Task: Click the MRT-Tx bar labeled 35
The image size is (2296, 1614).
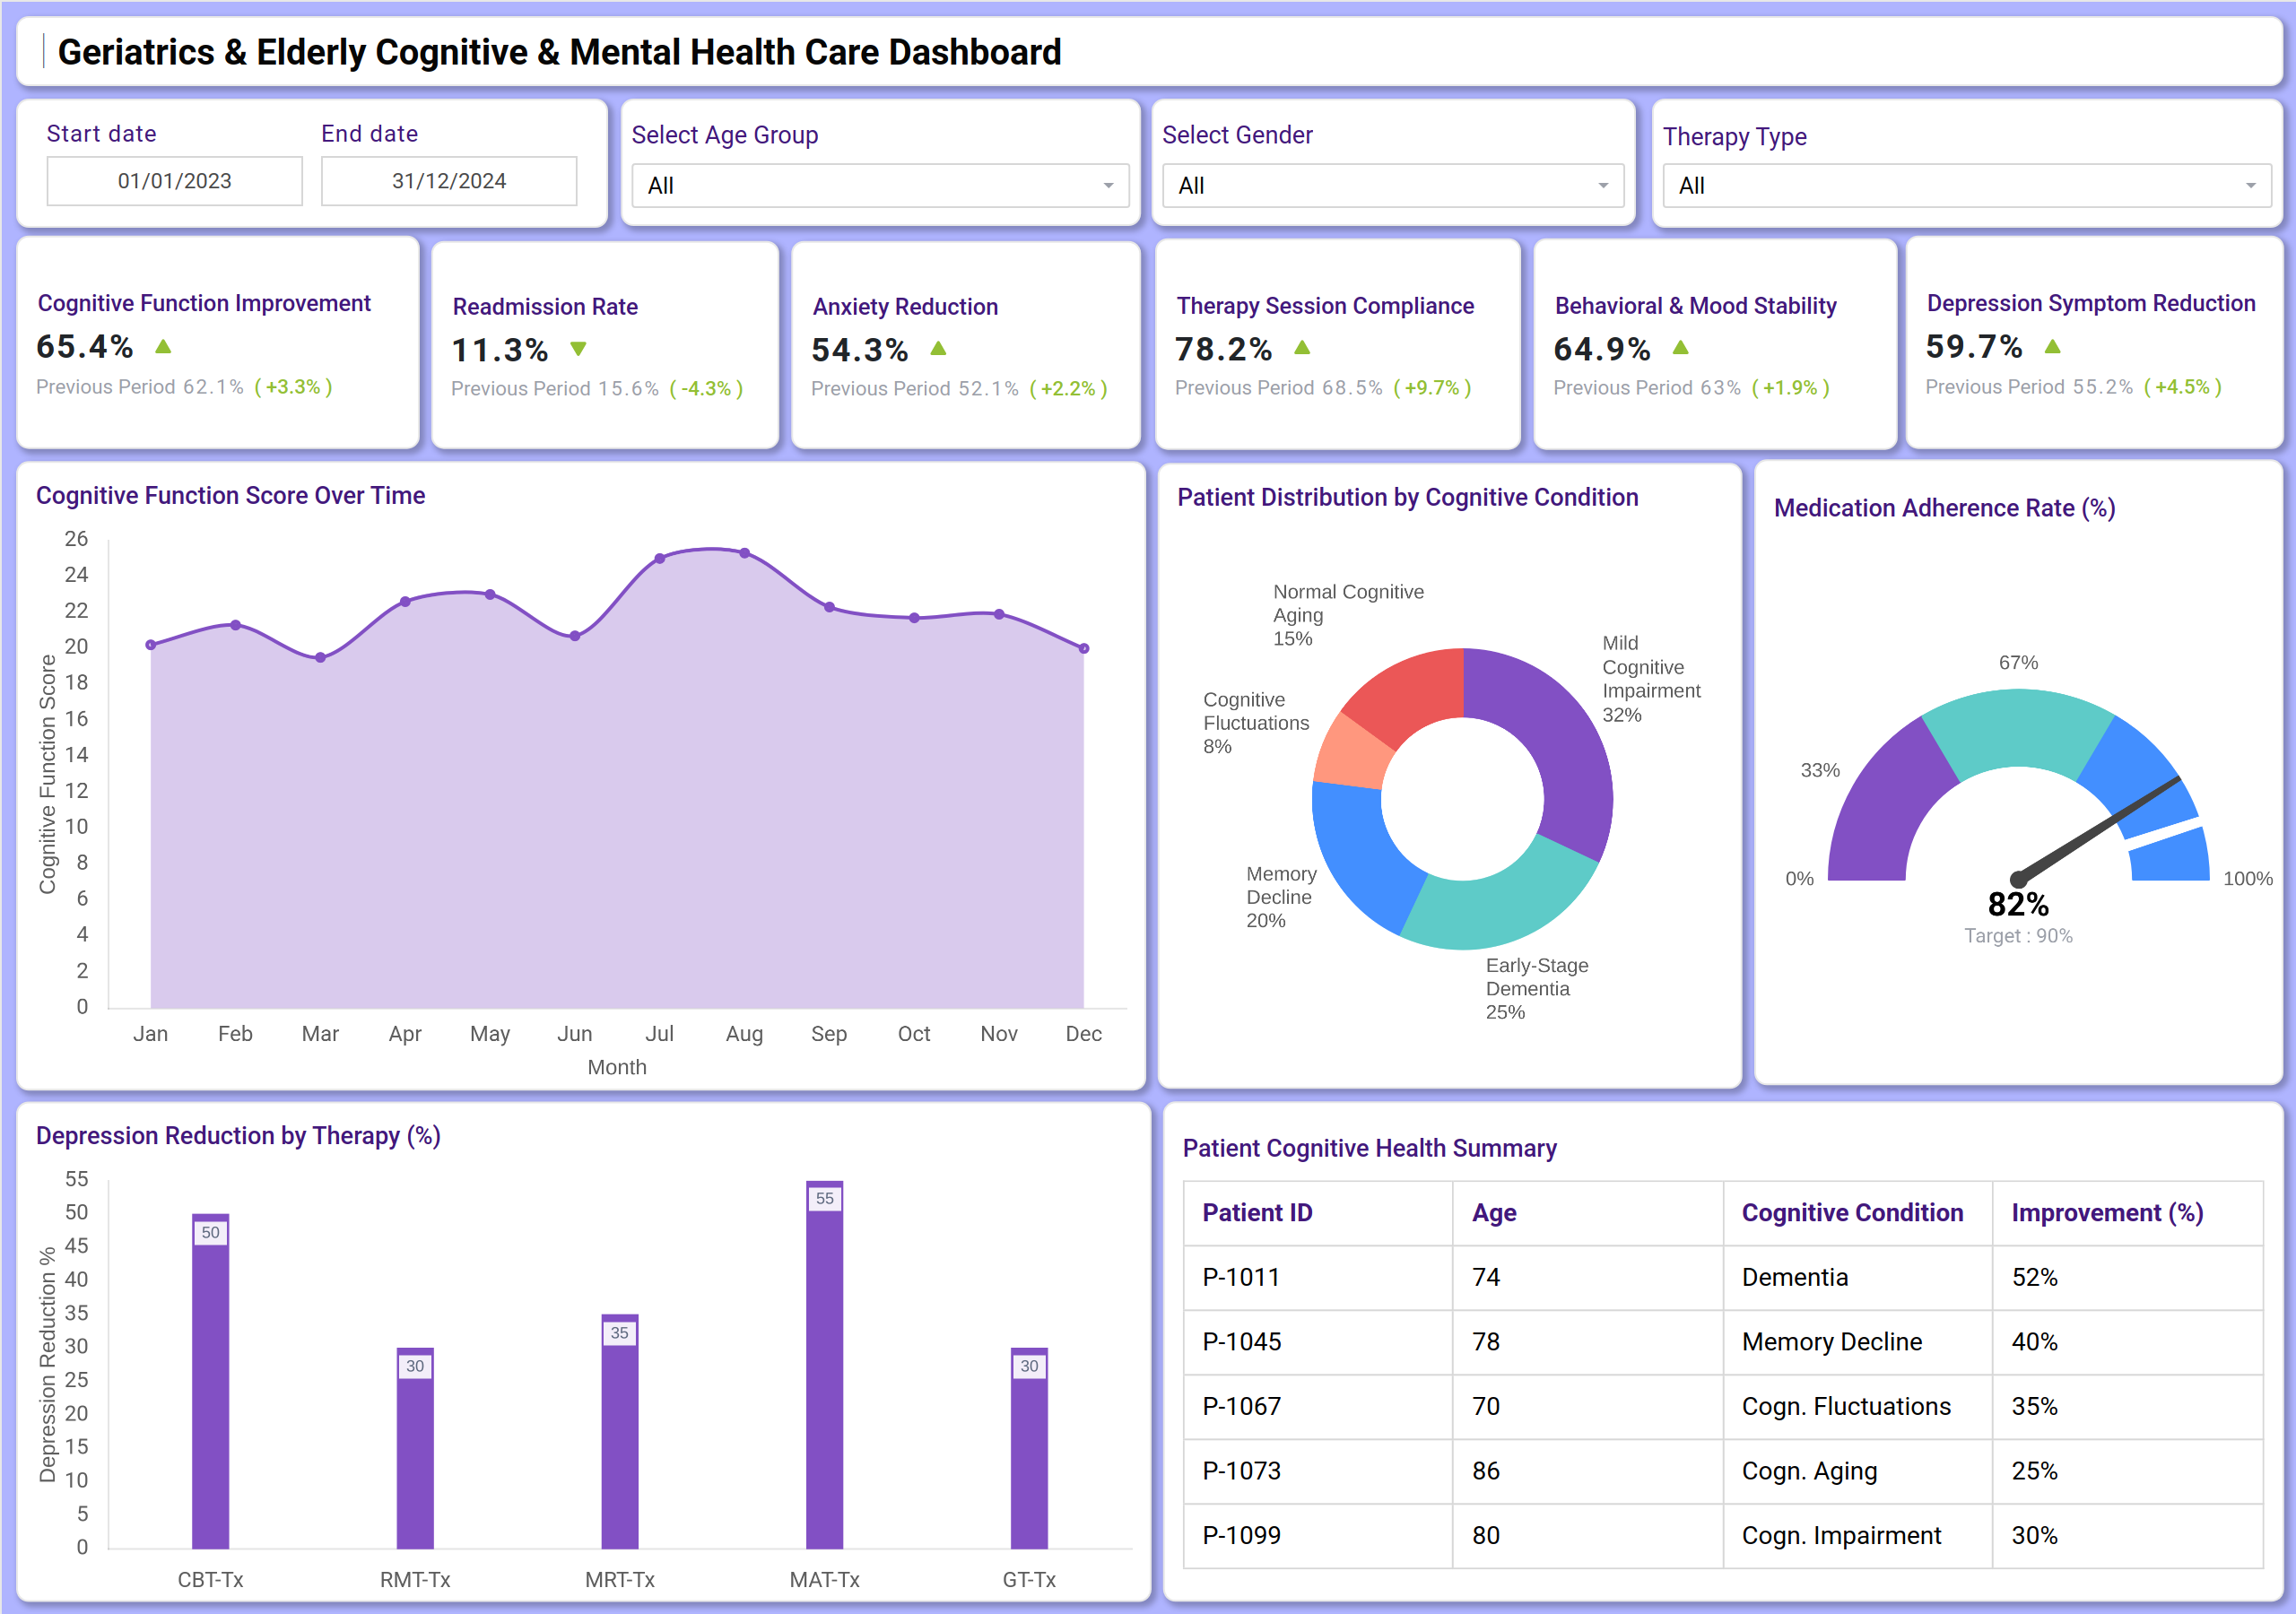Action: pyautogui.click(x=620, y=1431)
